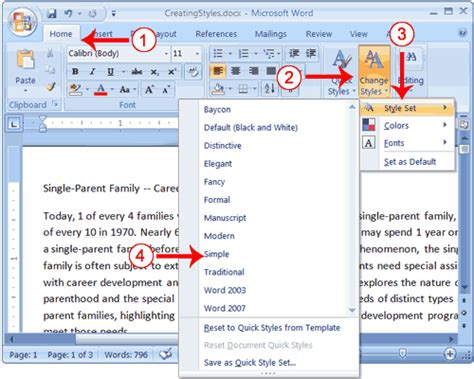Undo the last action
The image size is (474, 379).
coord(68,13)
